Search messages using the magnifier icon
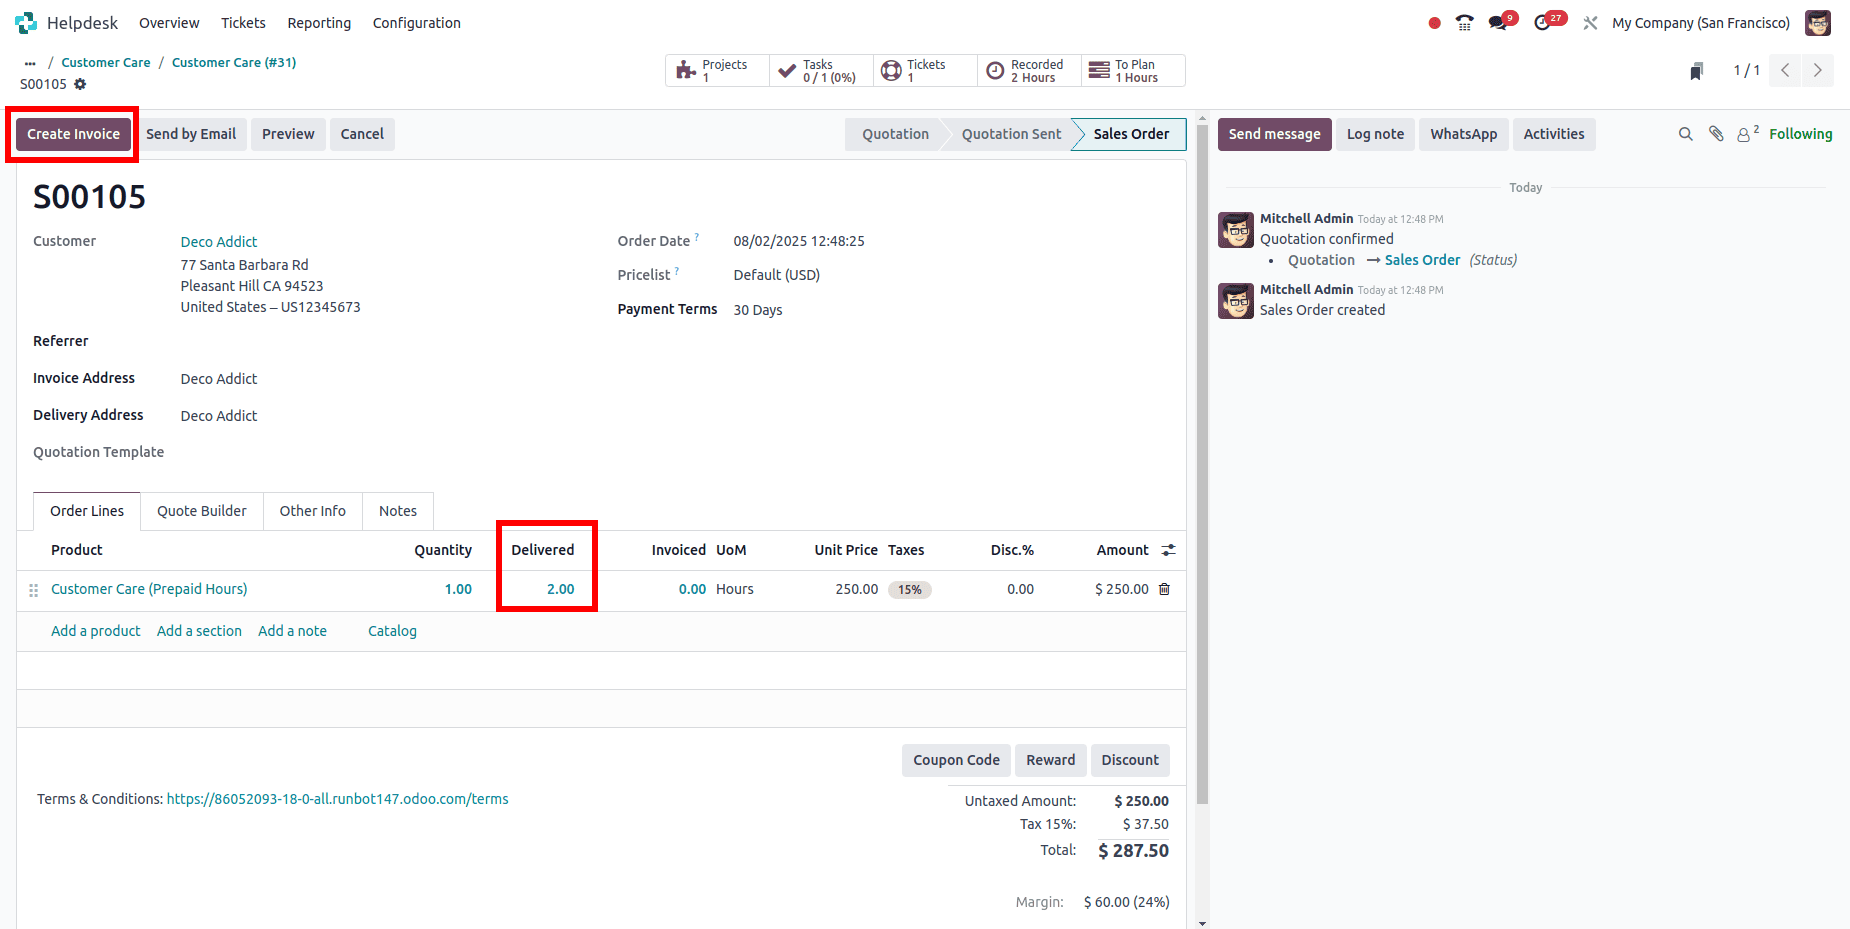The width and height of the screenshot is (1850, 929). 1686,133
